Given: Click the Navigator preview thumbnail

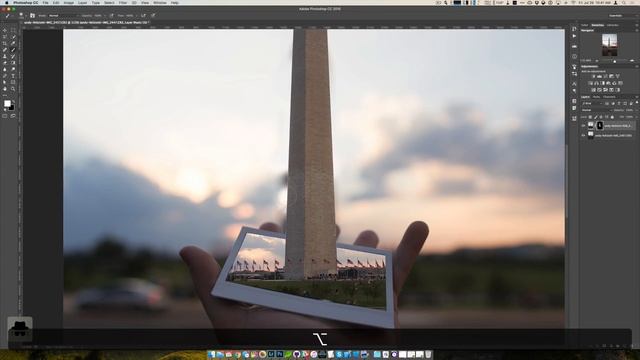Looking at the screenshot, I should (609, 44).
